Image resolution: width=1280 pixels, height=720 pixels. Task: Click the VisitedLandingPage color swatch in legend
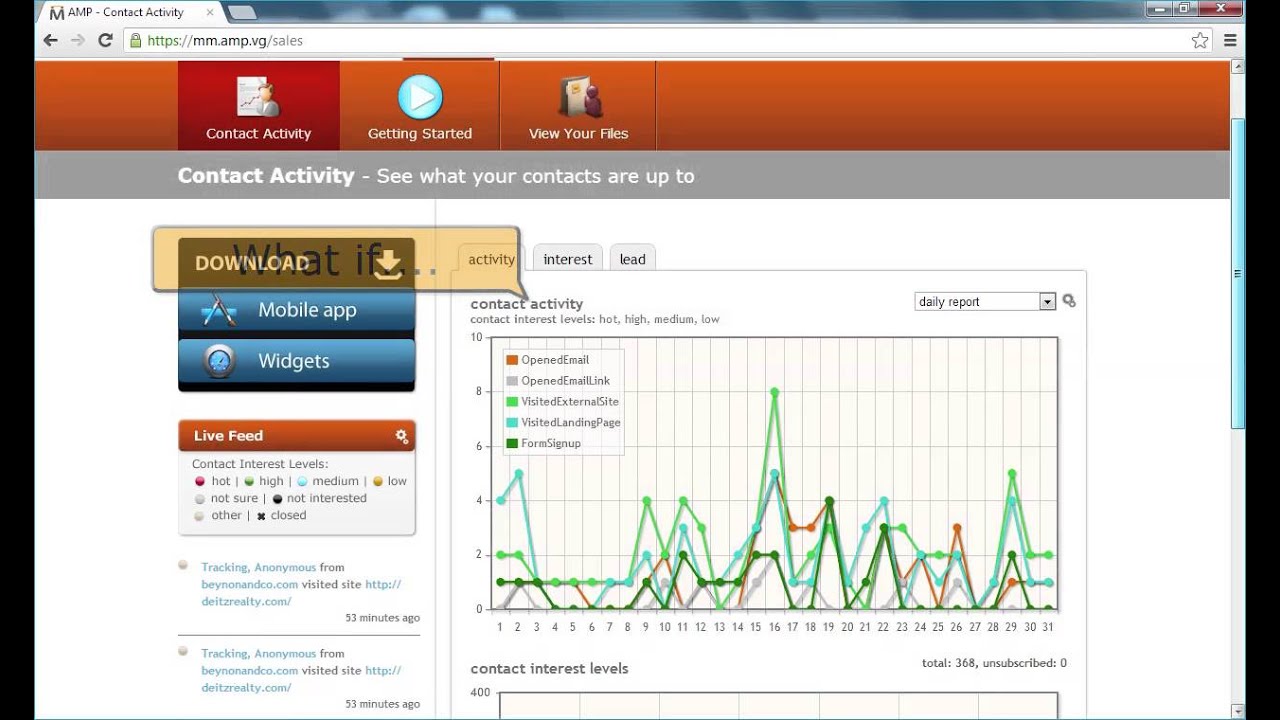512,423
